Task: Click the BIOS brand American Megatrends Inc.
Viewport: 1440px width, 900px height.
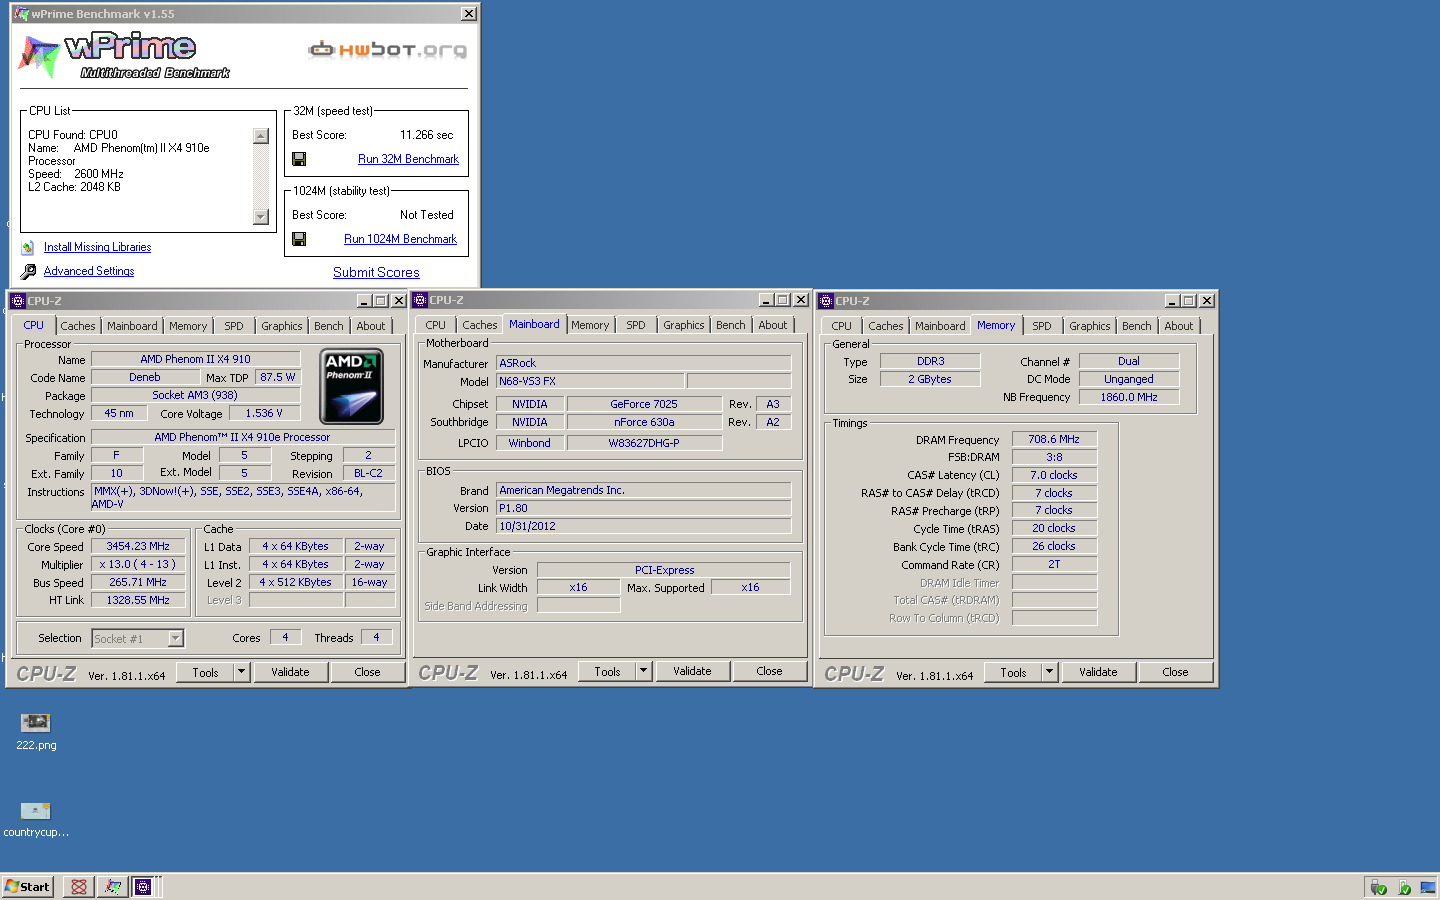Action: click(x=643, y=490)
